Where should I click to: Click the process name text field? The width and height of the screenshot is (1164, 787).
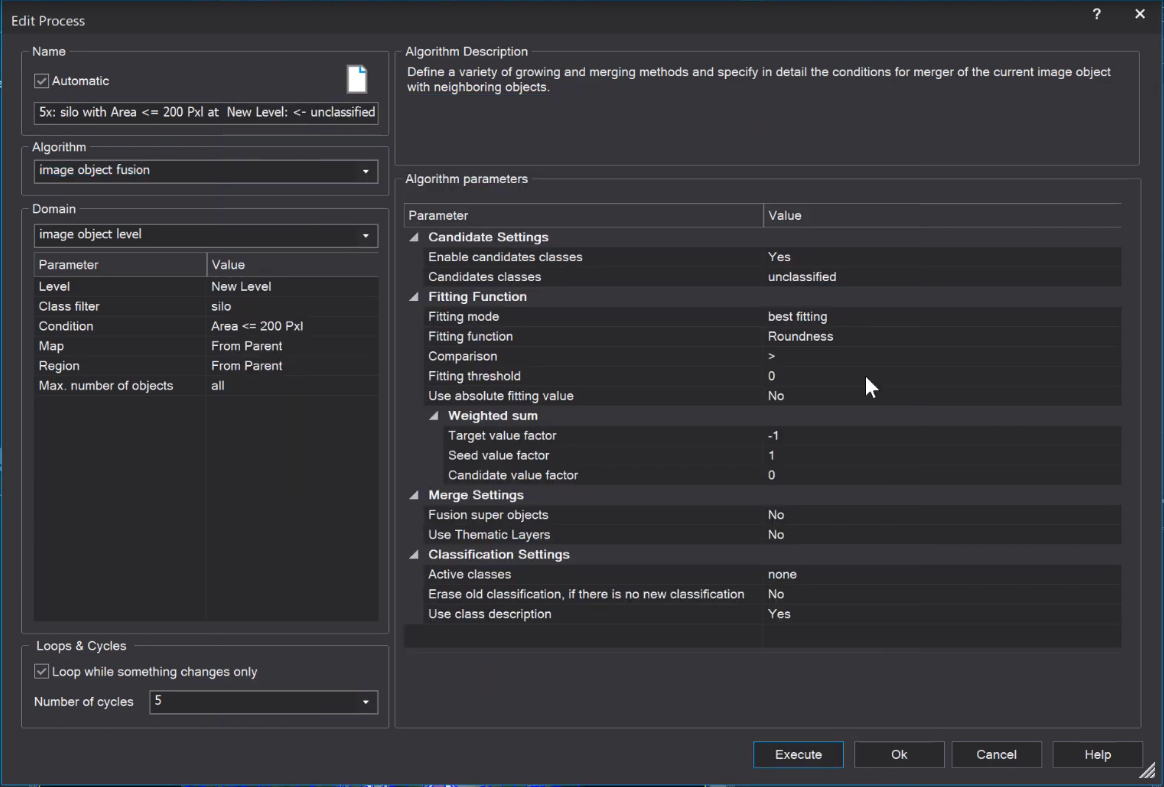click(x=206, y=113)
